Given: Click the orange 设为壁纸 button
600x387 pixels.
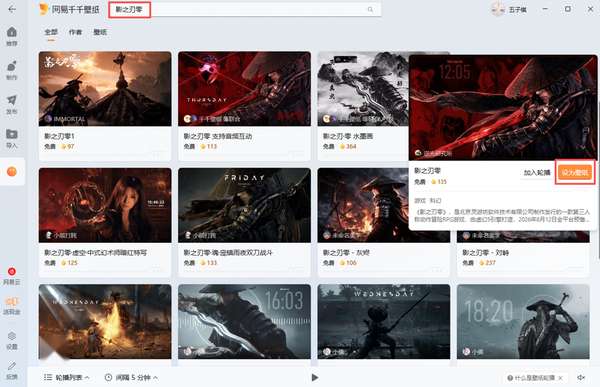Looking at the screenshot, I should (575, 173).
